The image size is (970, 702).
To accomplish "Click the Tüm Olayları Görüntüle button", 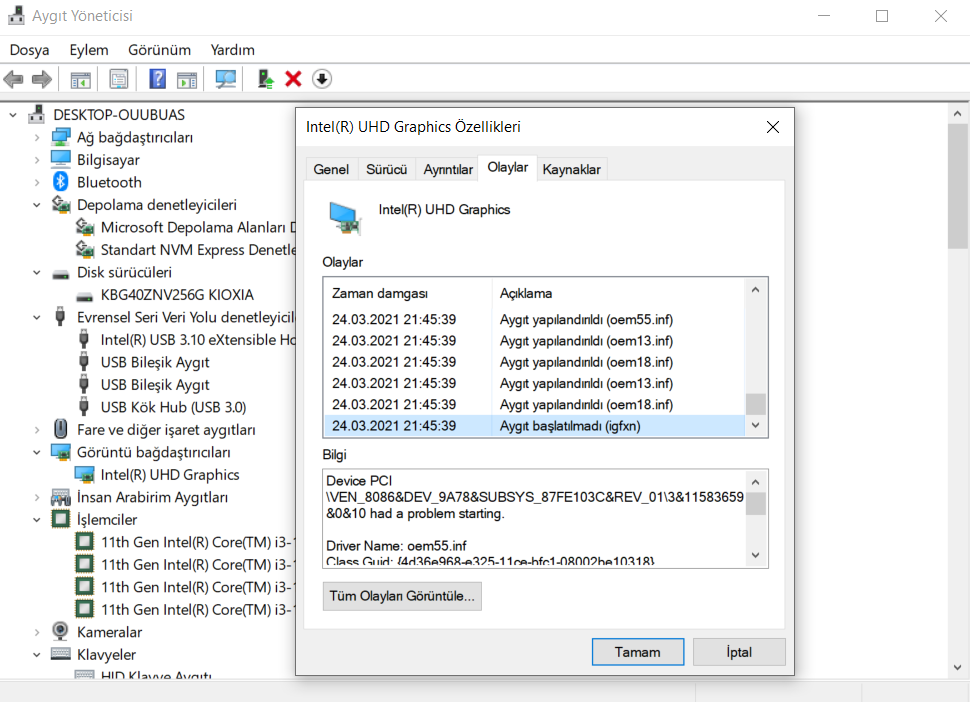I will pos(401,596).
